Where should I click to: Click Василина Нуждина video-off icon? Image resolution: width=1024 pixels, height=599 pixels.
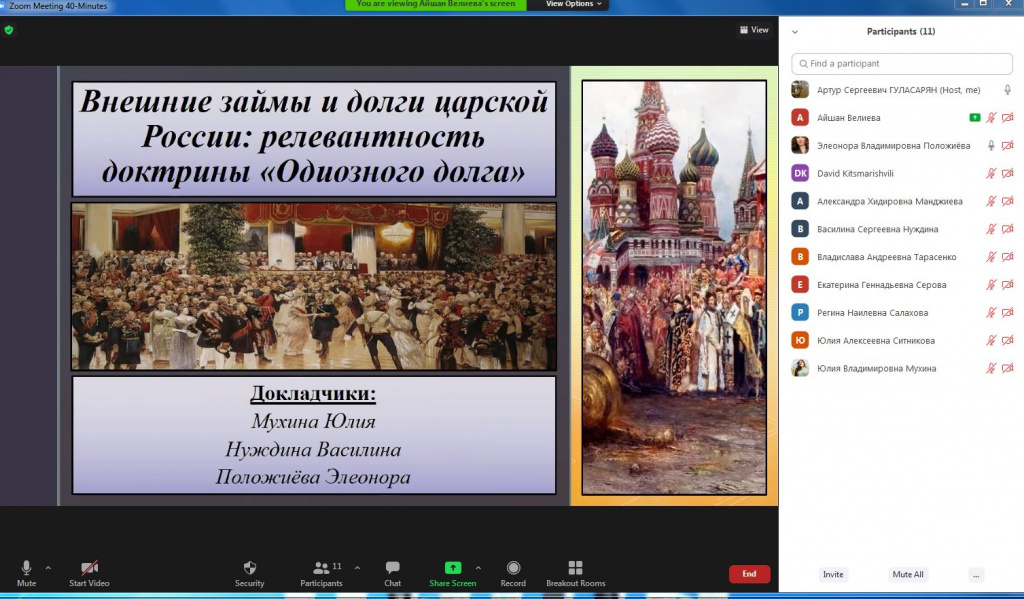pyautogui.click(x=1008, y=229)
